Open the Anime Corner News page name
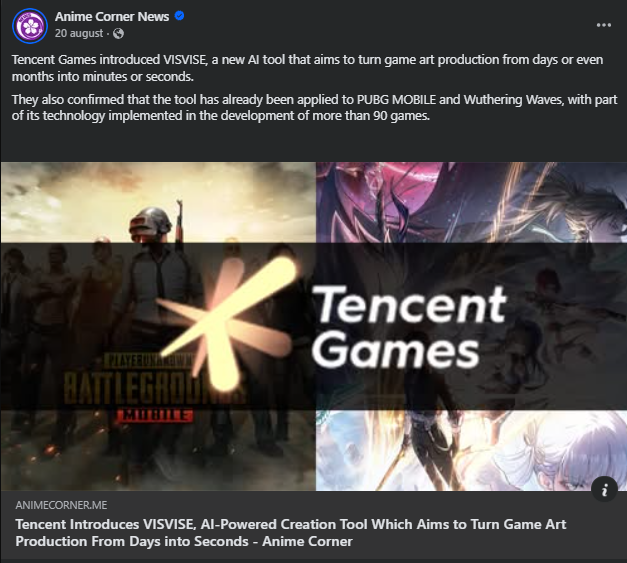The width and height of the screenshot is (627, 563). (112, 16)
